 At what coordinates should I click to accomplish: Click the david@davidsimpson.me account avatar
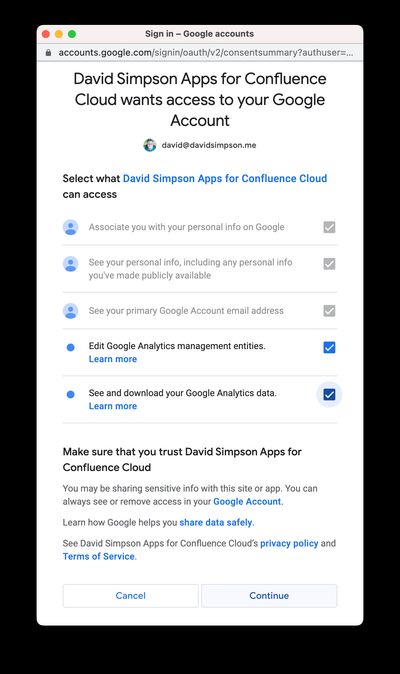point(150,145)
